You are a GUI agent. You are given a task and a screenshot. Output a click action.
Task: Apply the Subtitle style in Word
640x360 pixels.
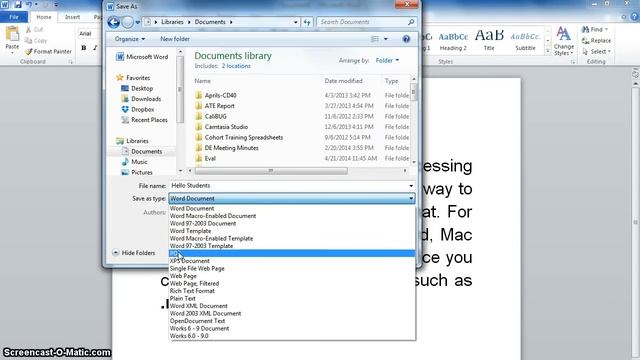point(525,40)
